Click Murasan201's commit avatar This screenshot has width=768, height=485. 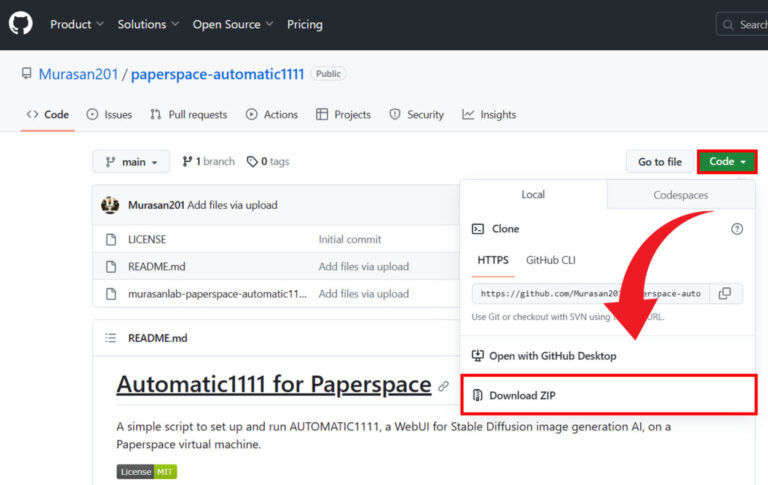(111, 205)
